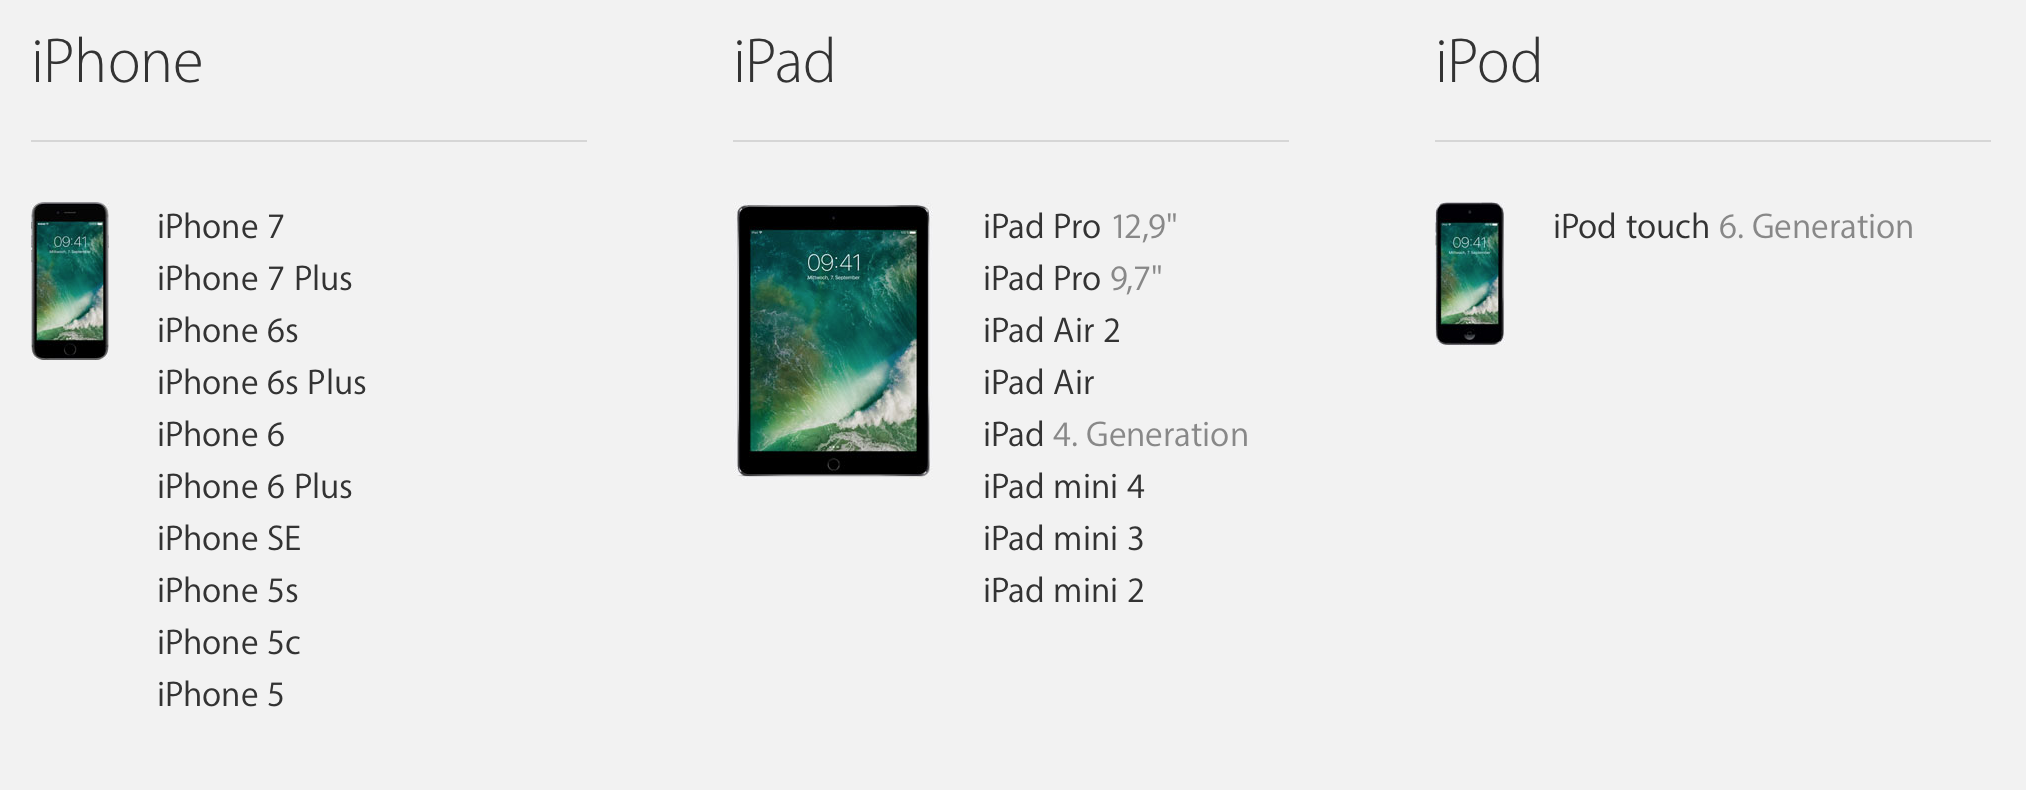This screenshot has width=2026, height=790.
Task: Select iPhone 6s Plus entry
Action: point(261,383)
